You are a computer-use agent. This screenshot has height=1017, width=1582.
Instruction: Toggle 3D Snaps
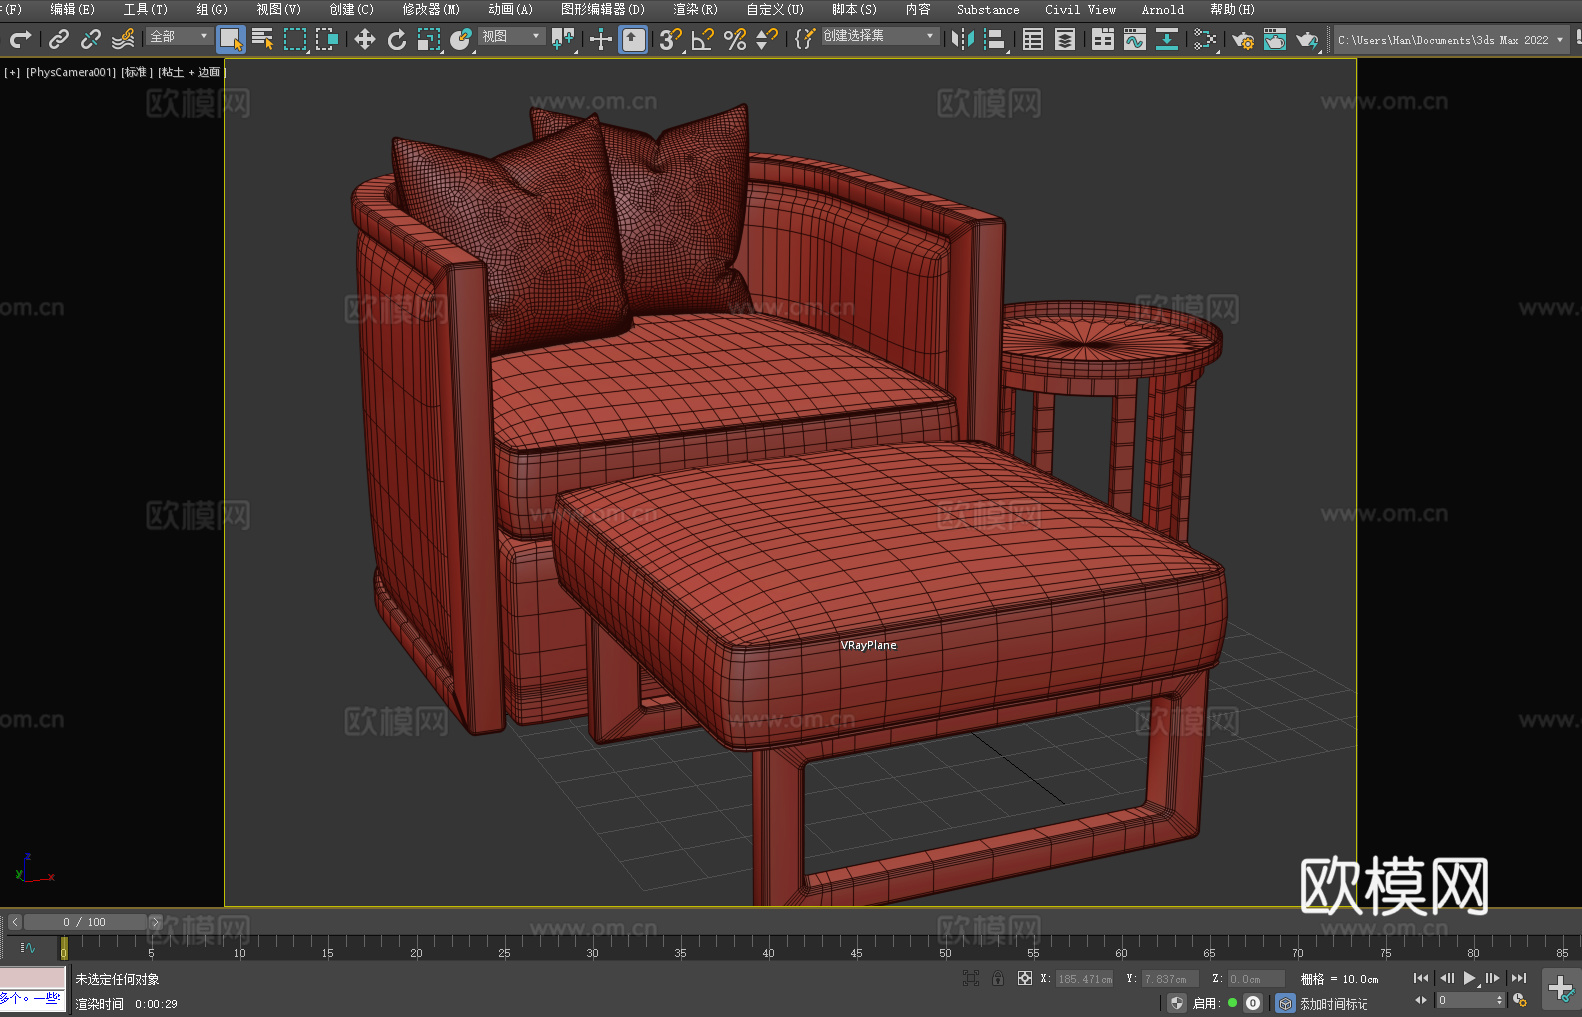671,39
